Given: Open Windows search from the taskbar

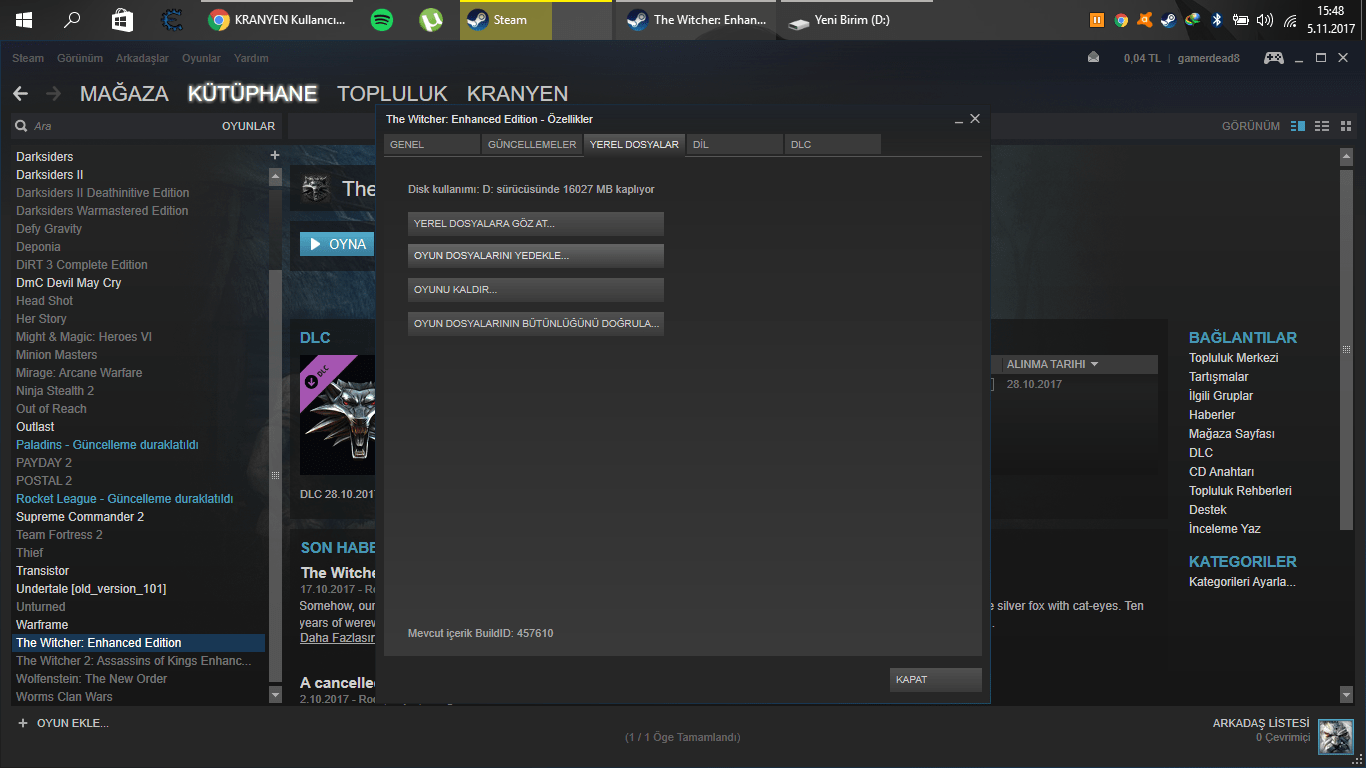Looking at the screenshot, I should point(72,20).
